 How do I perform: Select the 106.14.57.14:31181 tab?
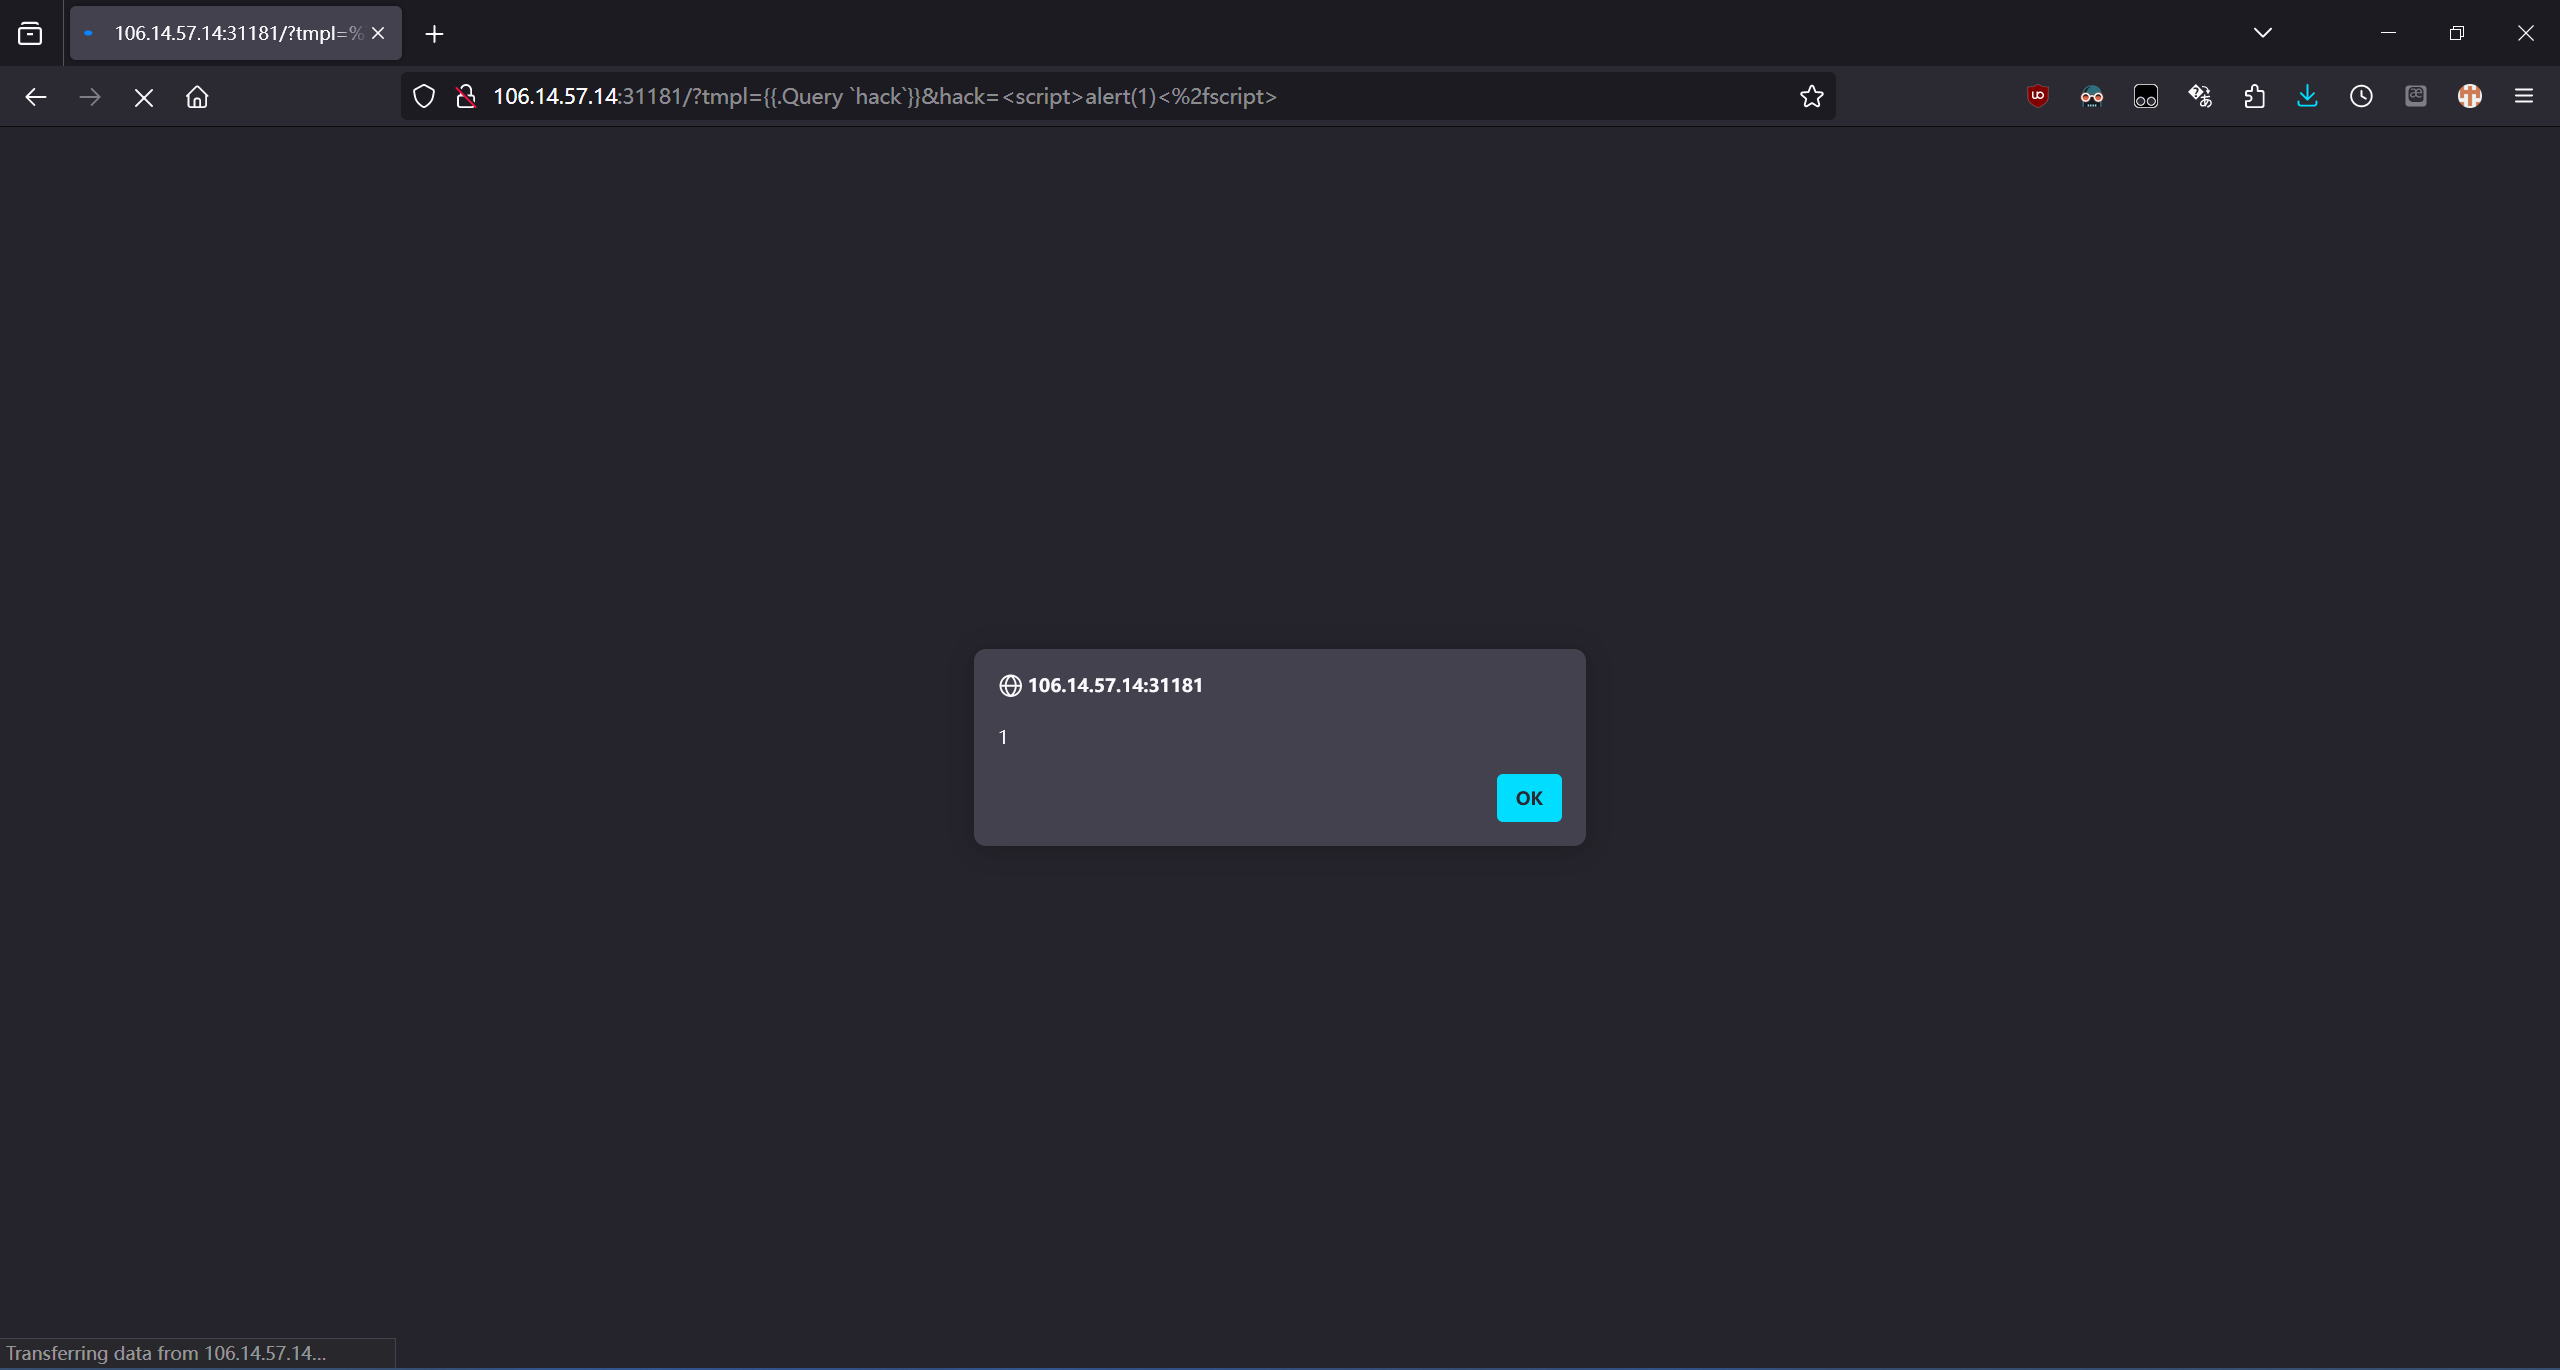(230, 33)
